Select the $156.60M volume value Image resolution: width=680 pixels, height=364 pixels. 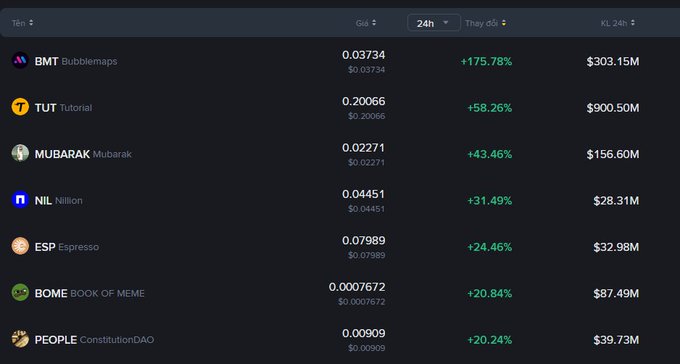click(613, 154)
